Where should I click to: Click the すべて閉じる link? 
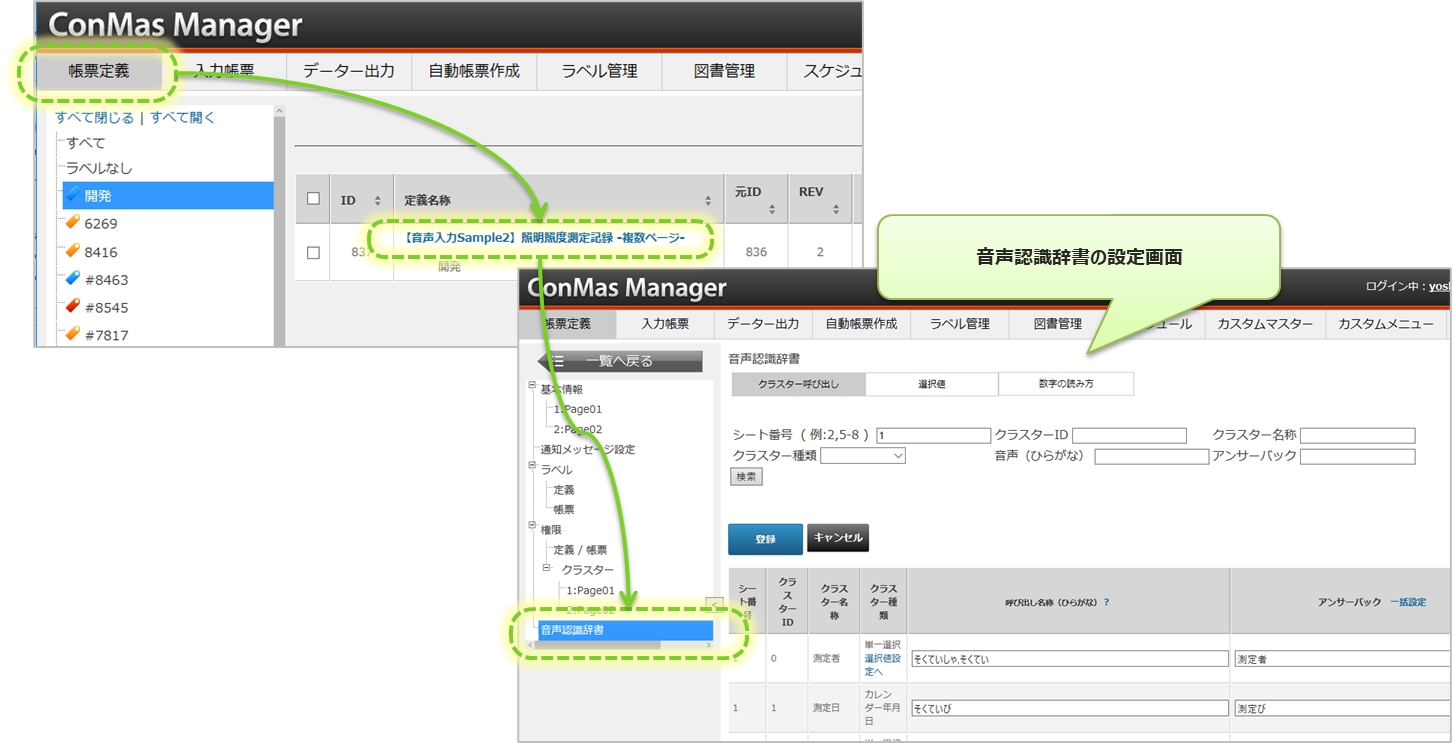tap(95, 117)
